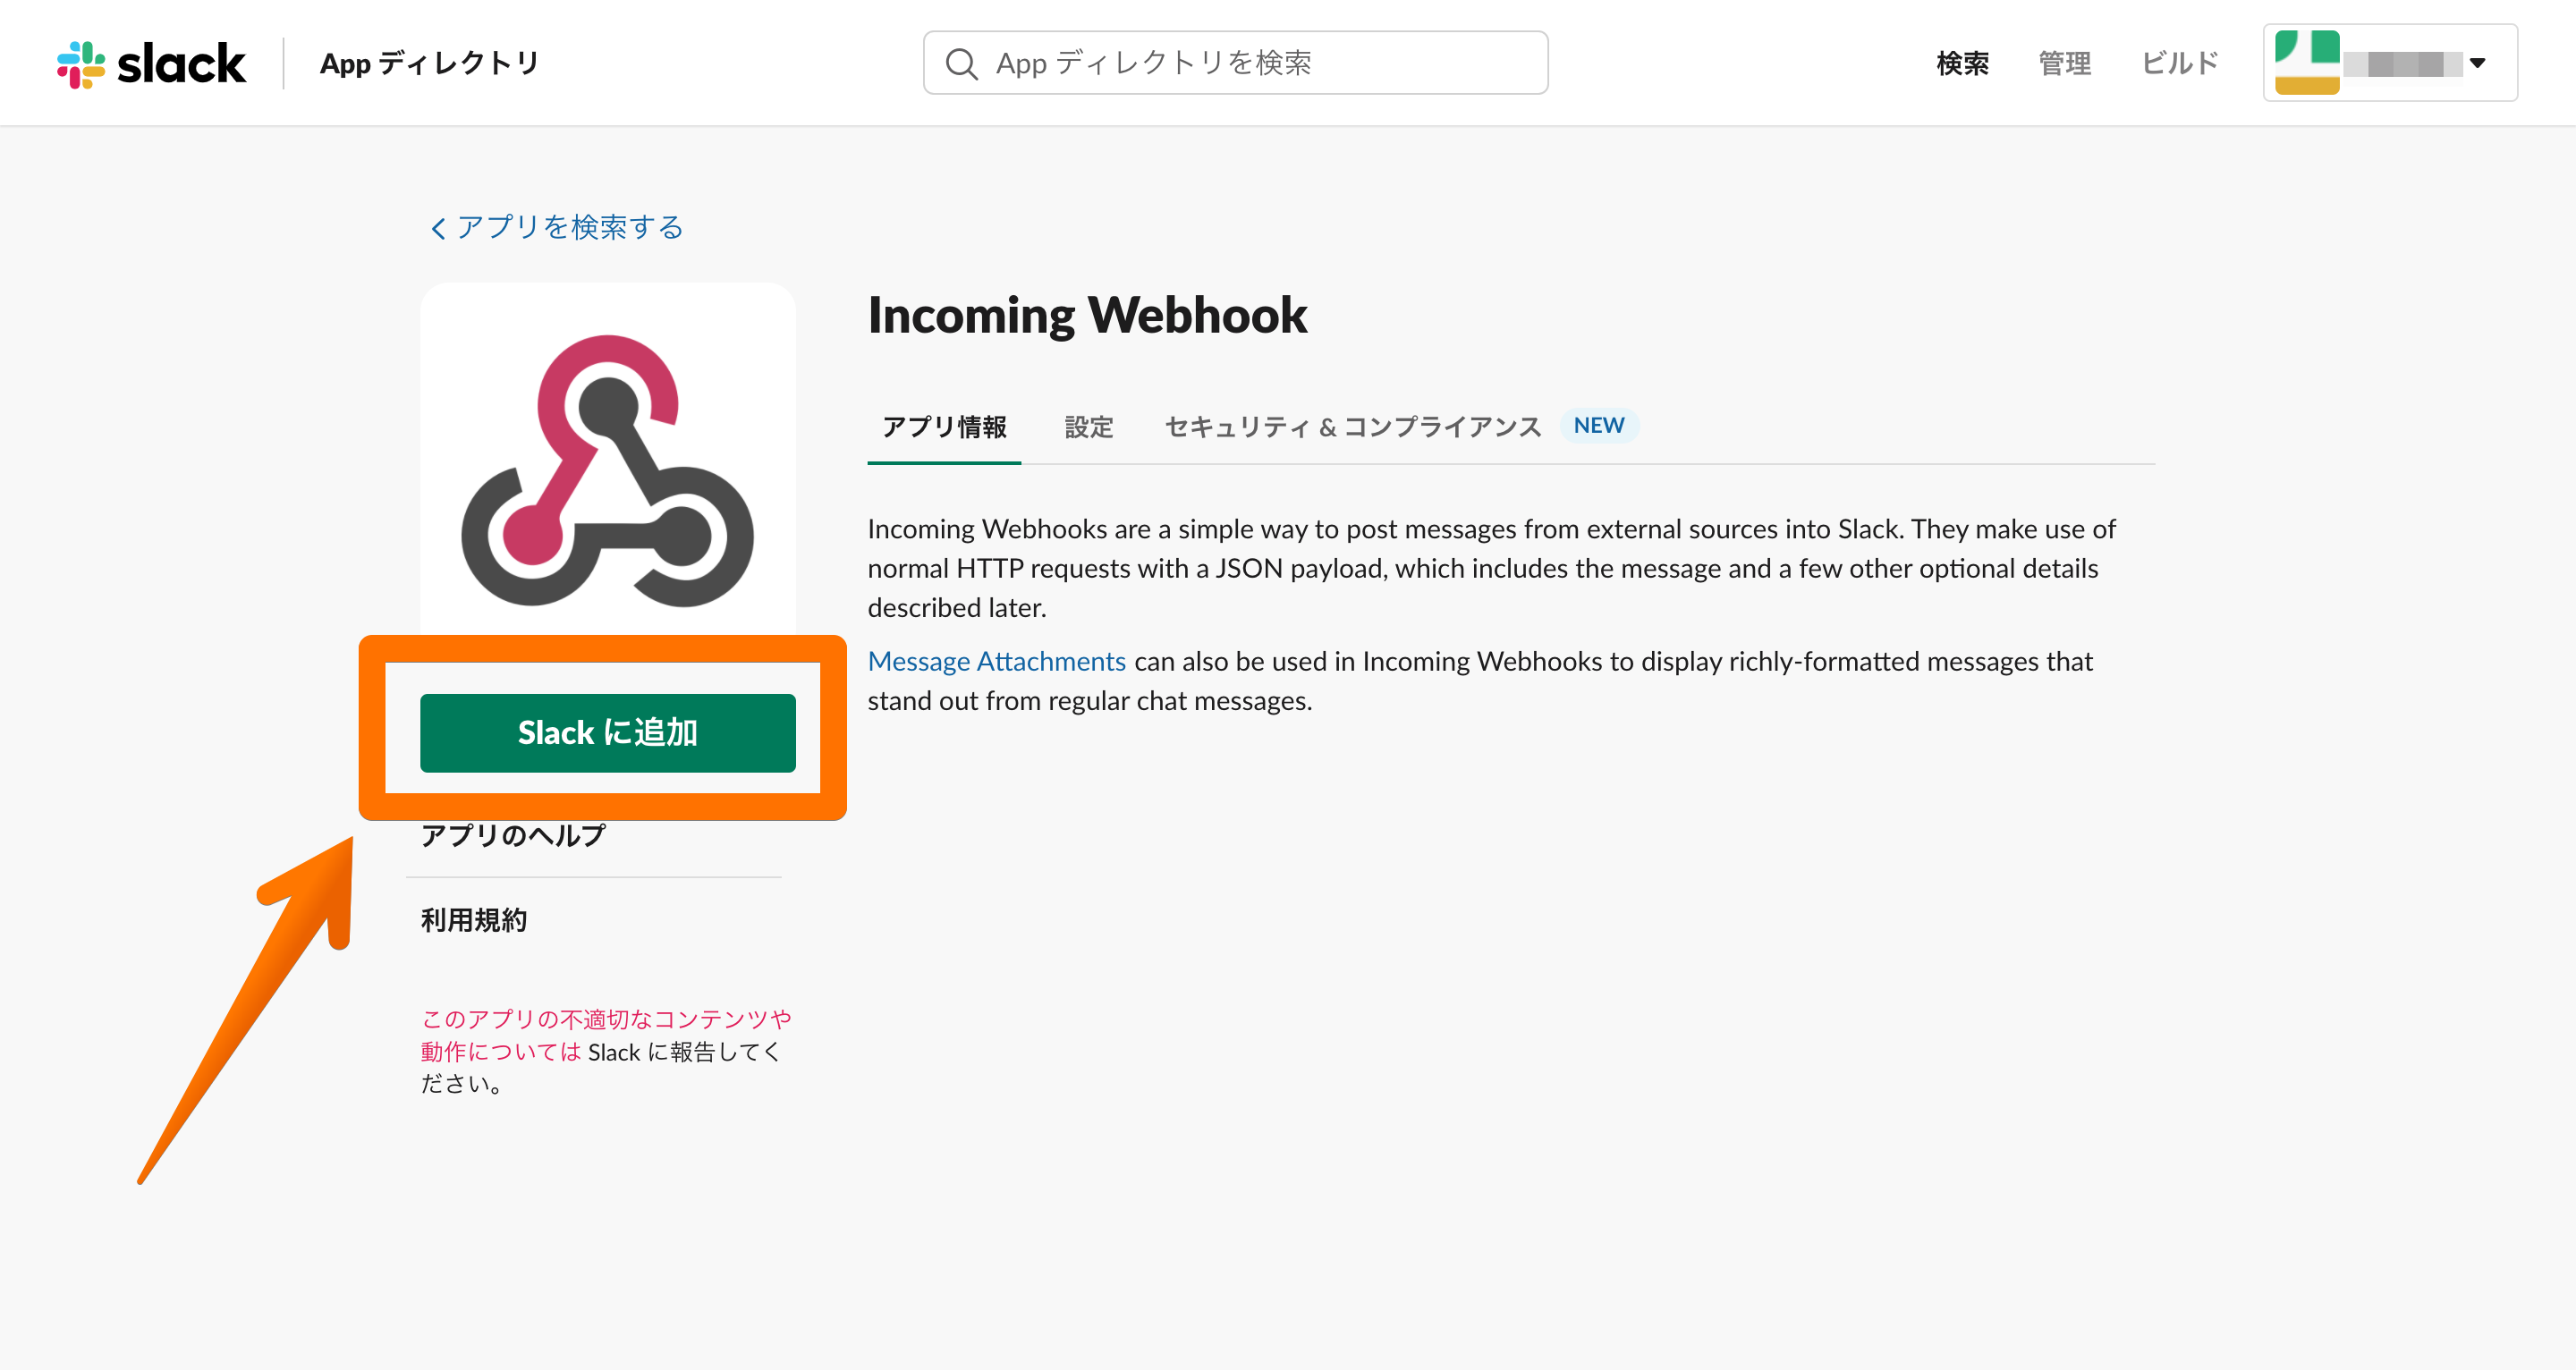Click the back chevron beside アプリを検索する
The height and width of the screenshot is (1370, 2576).
pyautogui.click(x=437, y=229)
